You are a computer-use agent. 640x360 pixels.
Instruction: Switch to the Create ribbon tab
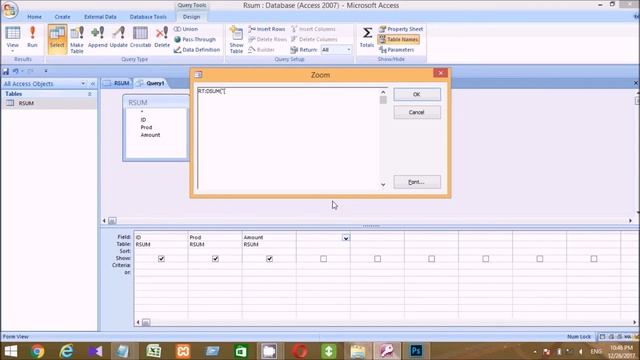point(62,17)
